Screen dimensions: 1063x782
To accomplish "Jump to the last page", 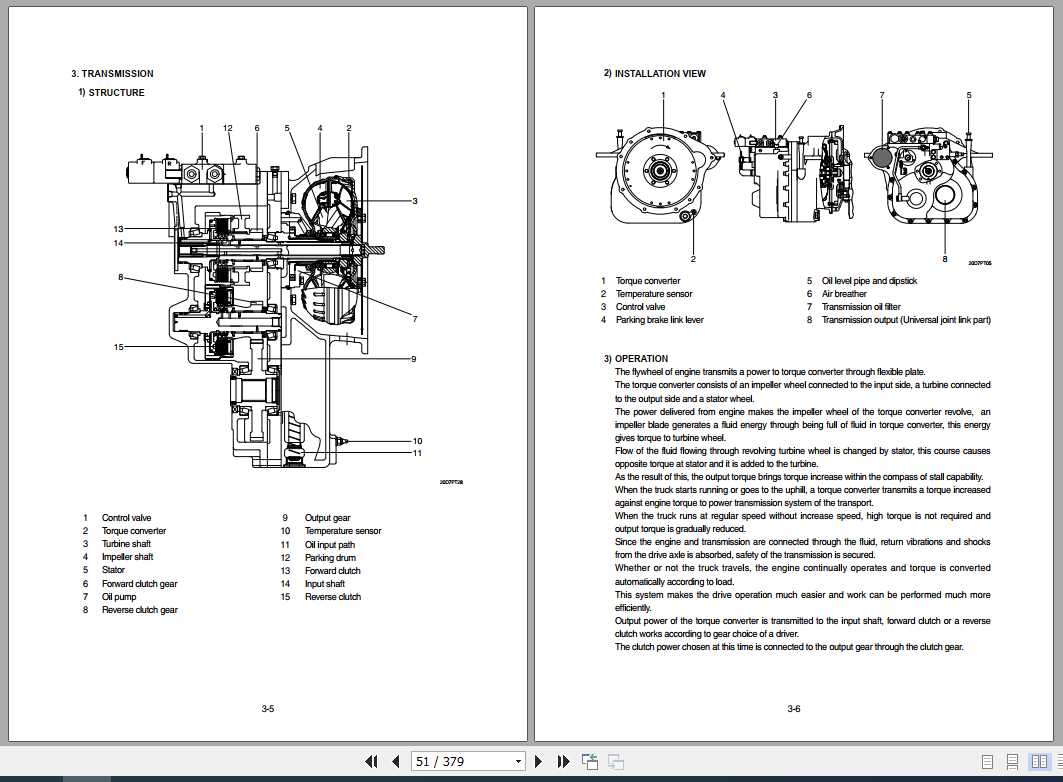I will [x=563, y=761].
